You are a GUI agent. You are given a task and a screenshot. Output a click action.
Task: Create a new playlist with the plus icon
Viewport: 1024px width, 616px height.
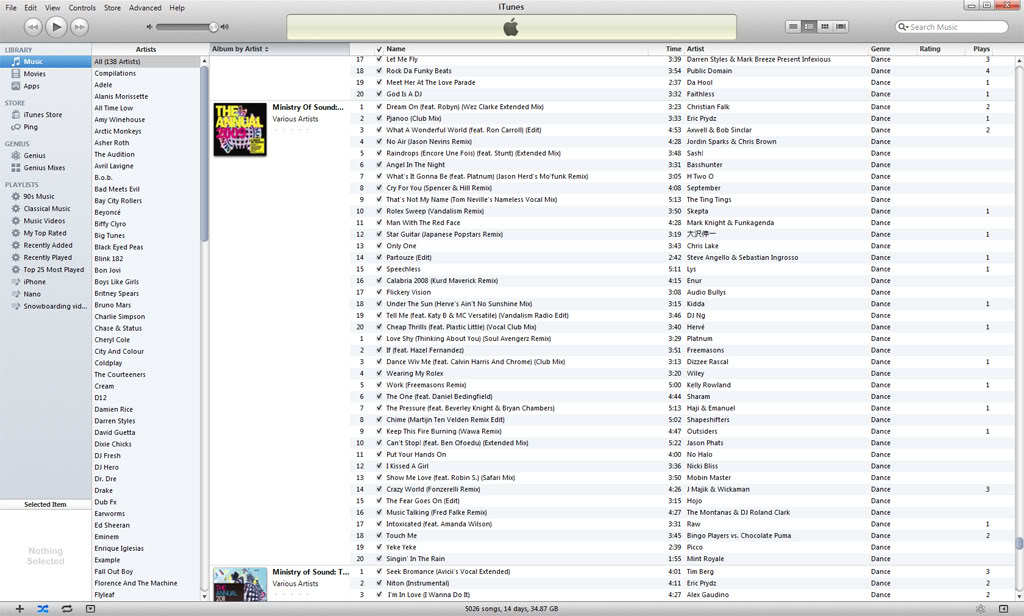click(19, 607)
